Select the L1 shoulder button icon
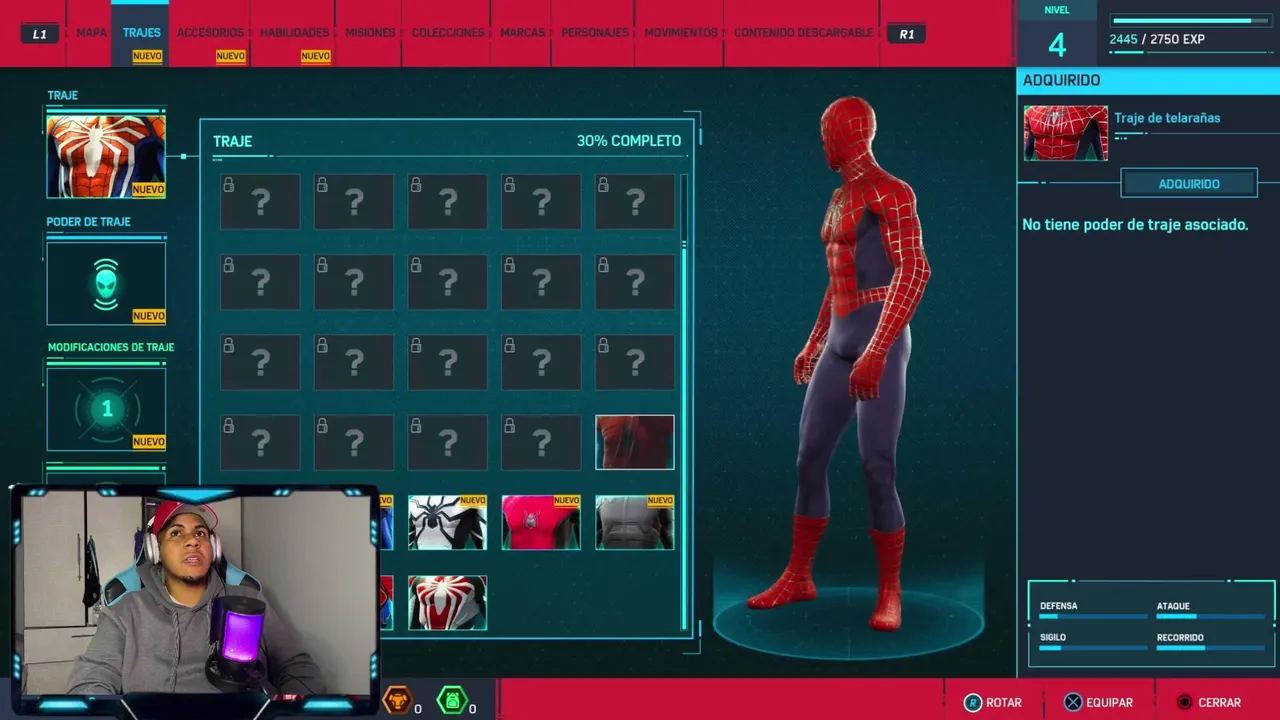Image resolution: width=1280 pixels, height=720 pixels. click(39, 34)
